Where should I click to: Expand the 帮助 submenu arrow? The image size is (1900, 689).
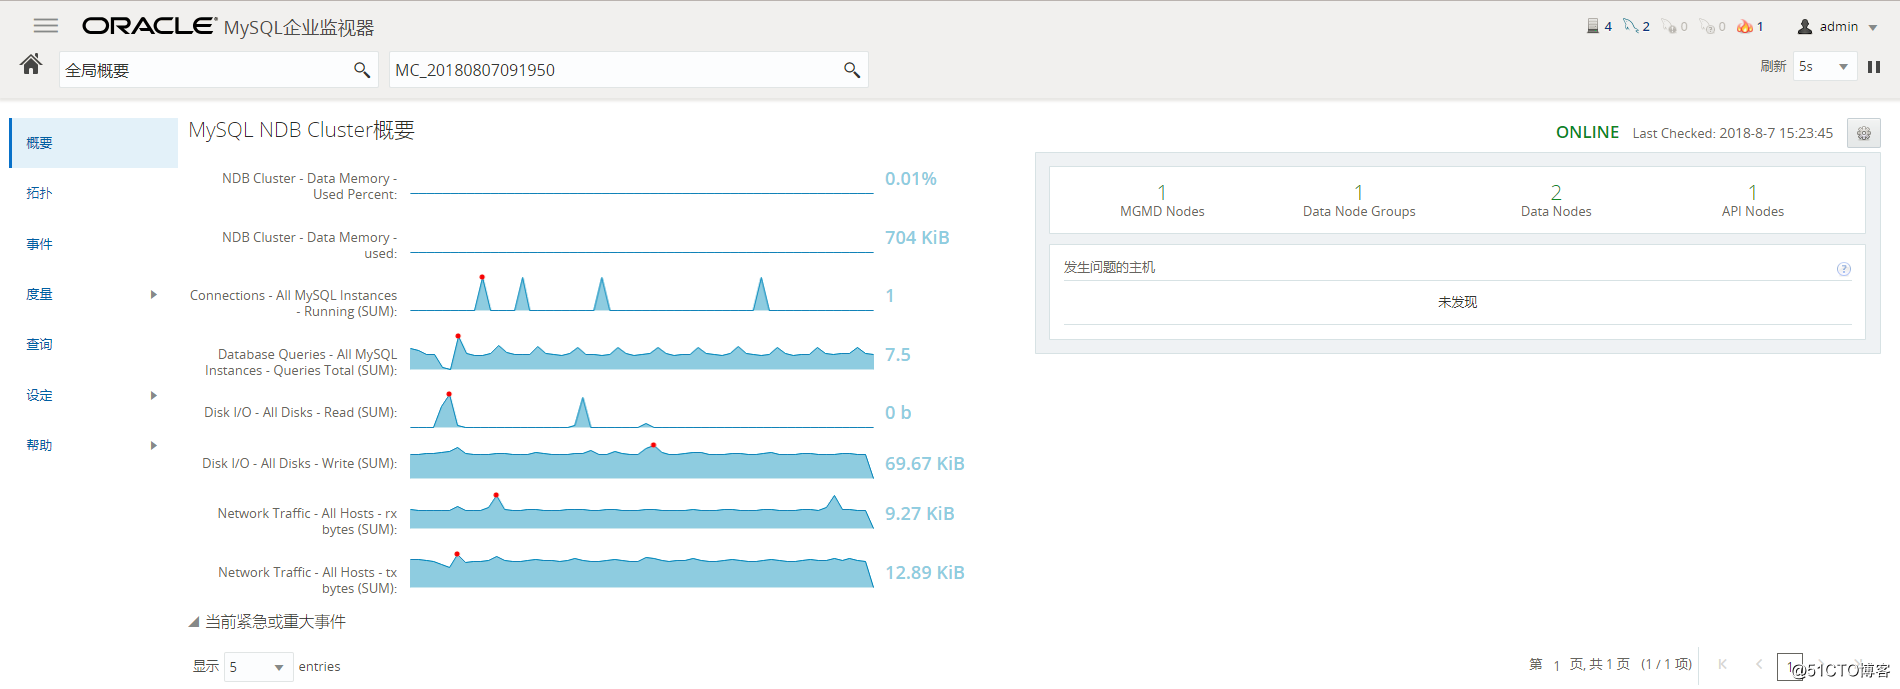pos(153,445)
